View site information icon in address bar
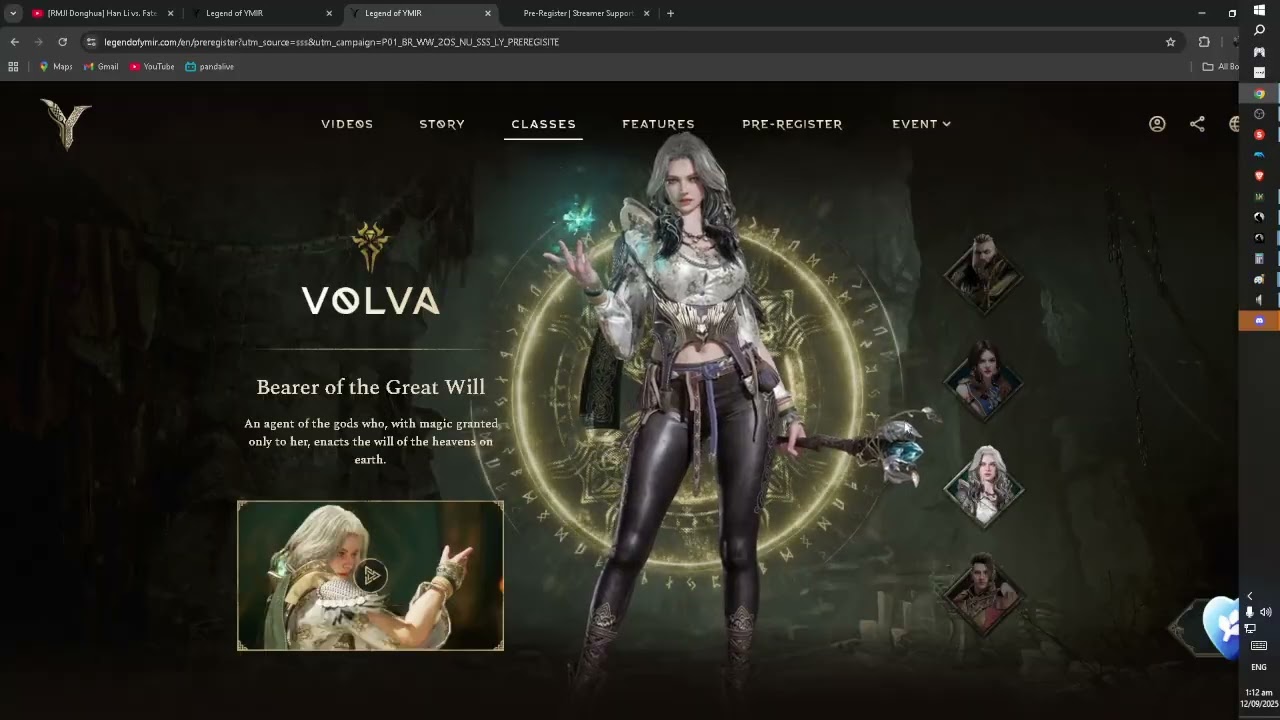Image resolution: width=1280 pixels, height=720 pixels. (x=91, y=42)
